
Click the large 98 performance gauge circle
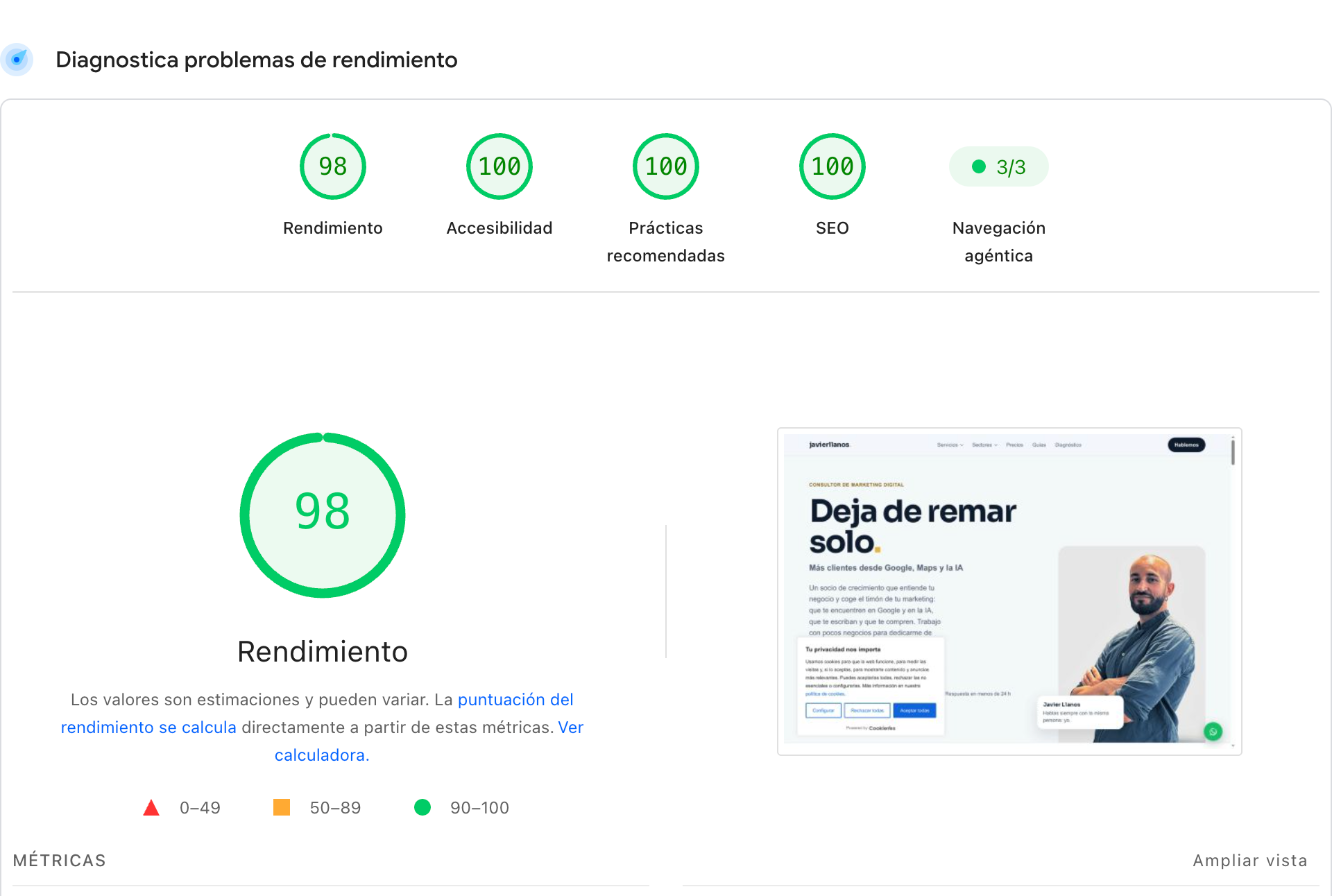coord(322,515)
